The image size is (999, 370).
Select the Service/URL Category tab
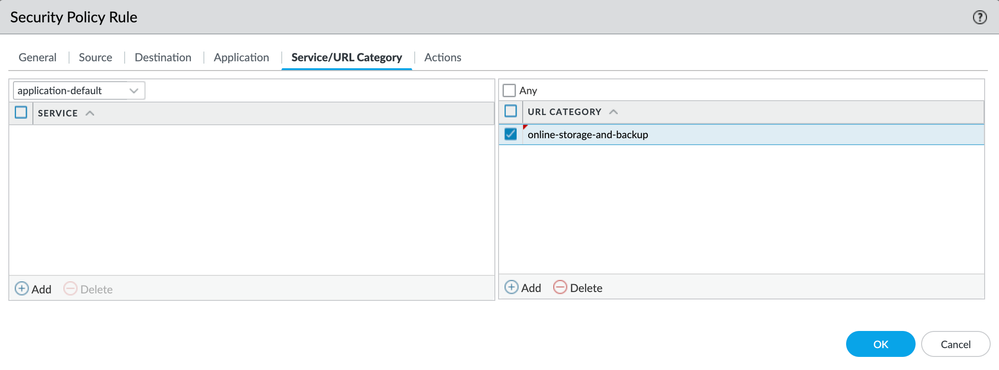[347, 57]
